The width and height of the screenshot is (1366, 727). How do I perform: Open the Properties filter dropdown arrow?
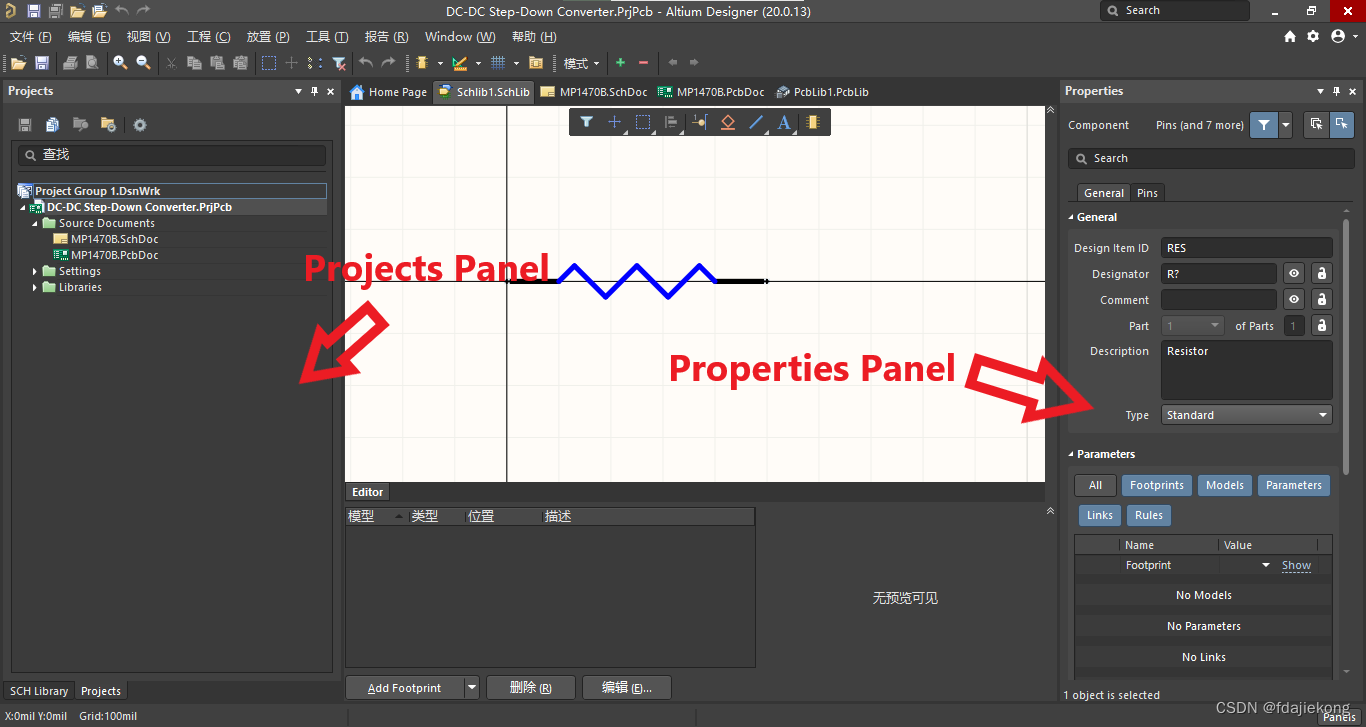(1285, 125)
